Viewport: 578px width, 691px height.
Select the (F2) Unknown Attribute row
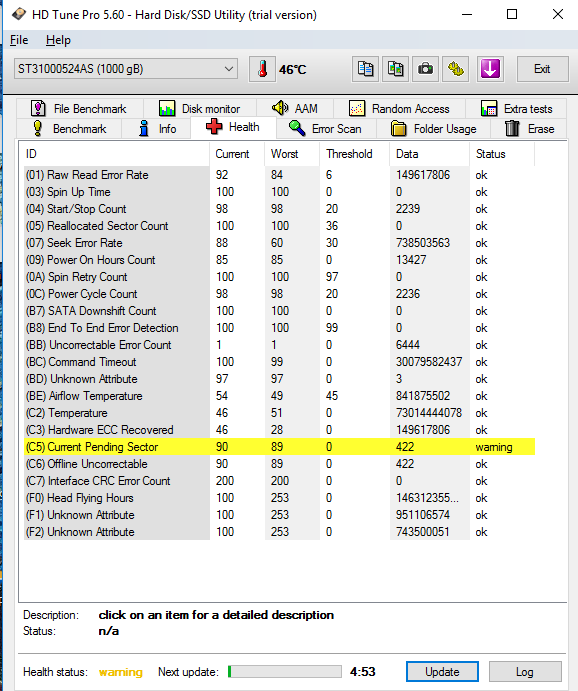point(279,532)
